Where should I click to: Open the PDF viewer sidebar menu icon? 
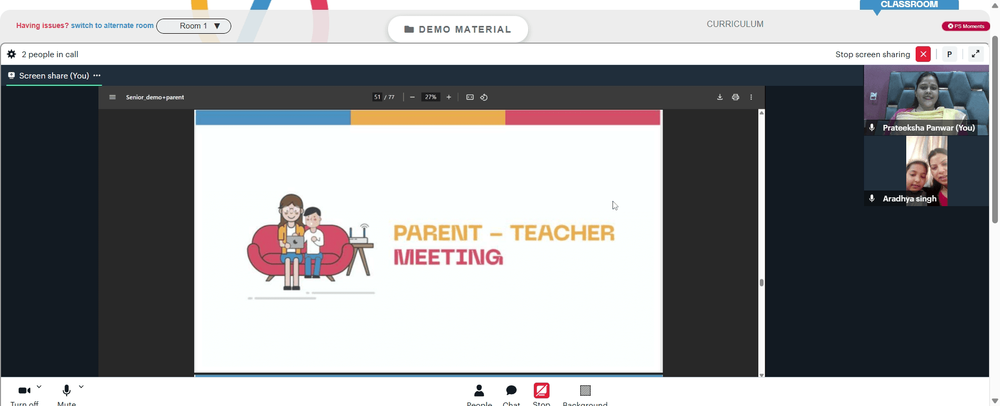click(112, 97)
